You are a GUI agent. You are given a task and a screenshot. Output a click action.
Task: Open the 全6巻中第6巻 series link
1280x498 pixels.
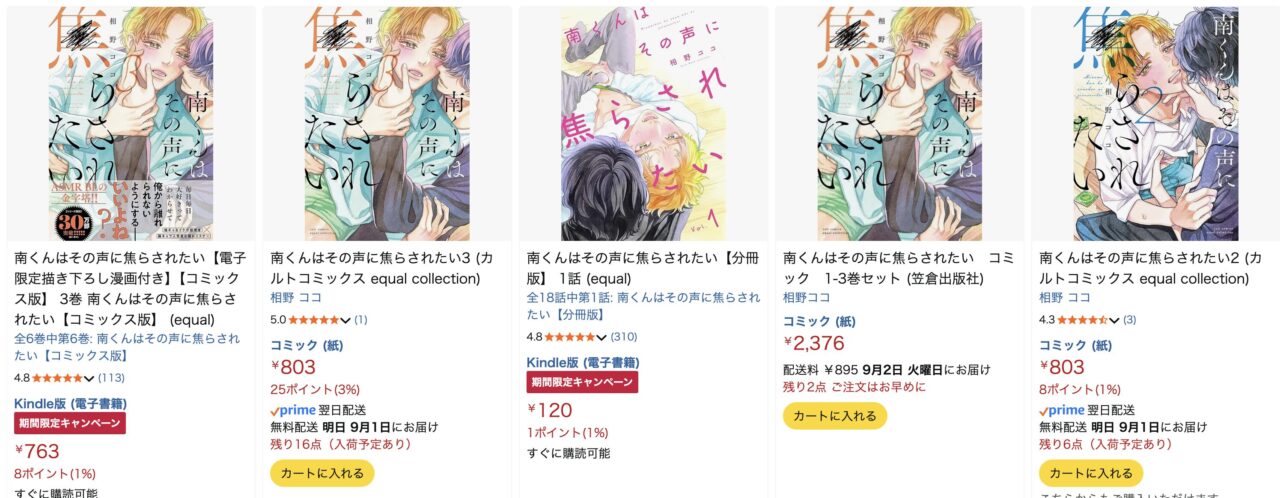pyautogui.click(x=126, y=347)
